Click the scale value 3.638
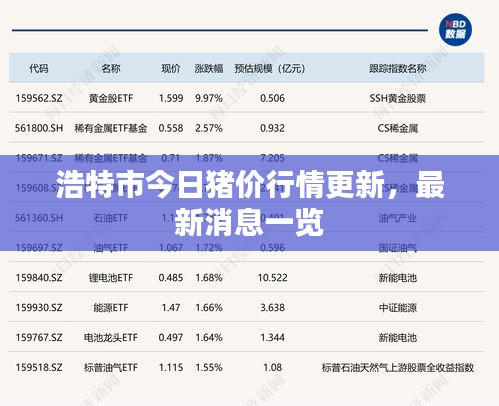 (x=272, y=308)
